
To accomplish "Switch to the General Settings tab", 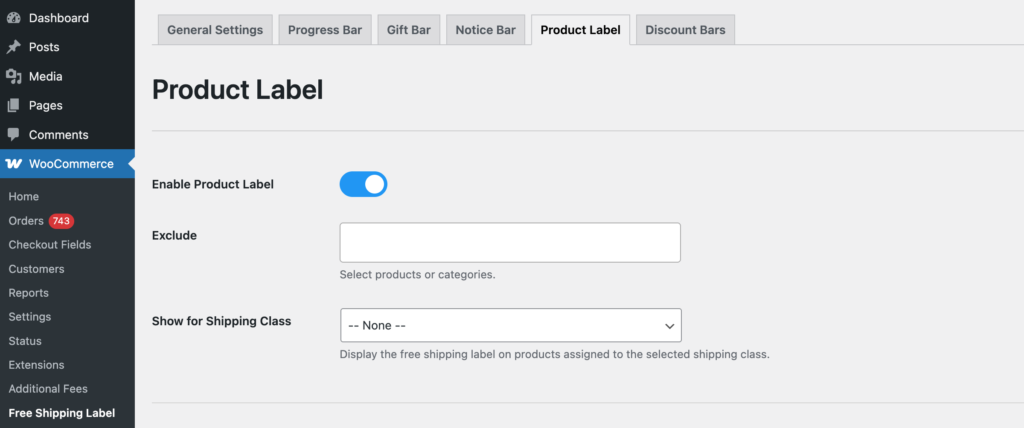I will pos(215,30).
